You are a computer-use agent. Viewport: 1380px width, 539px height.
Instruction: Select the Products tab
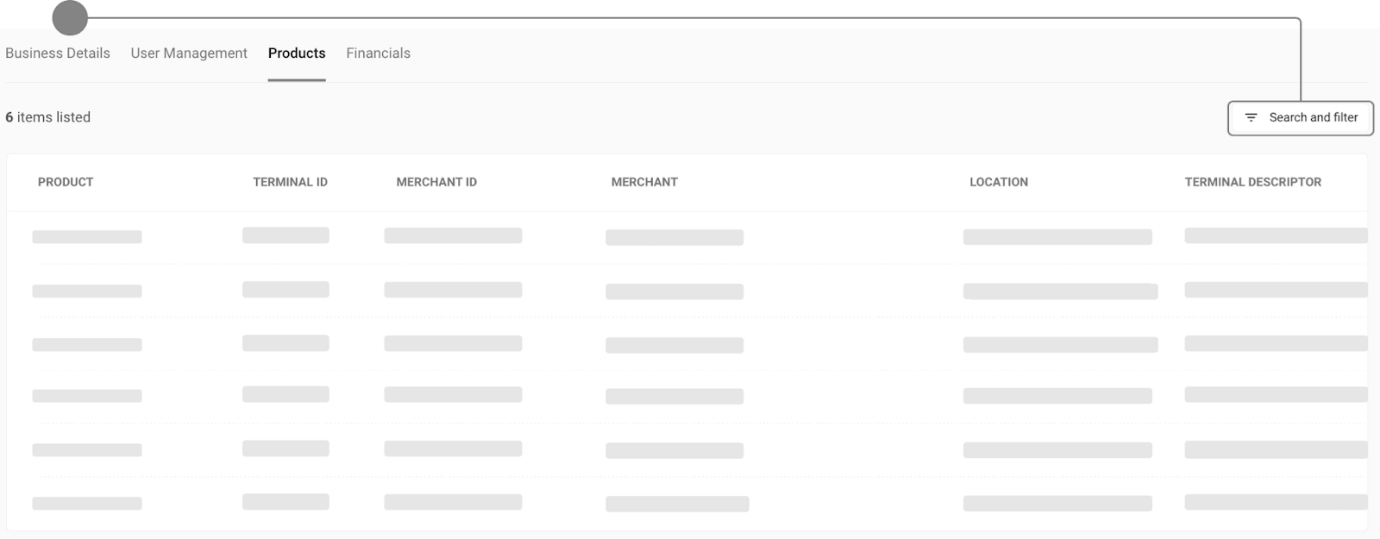click(297, 53)
